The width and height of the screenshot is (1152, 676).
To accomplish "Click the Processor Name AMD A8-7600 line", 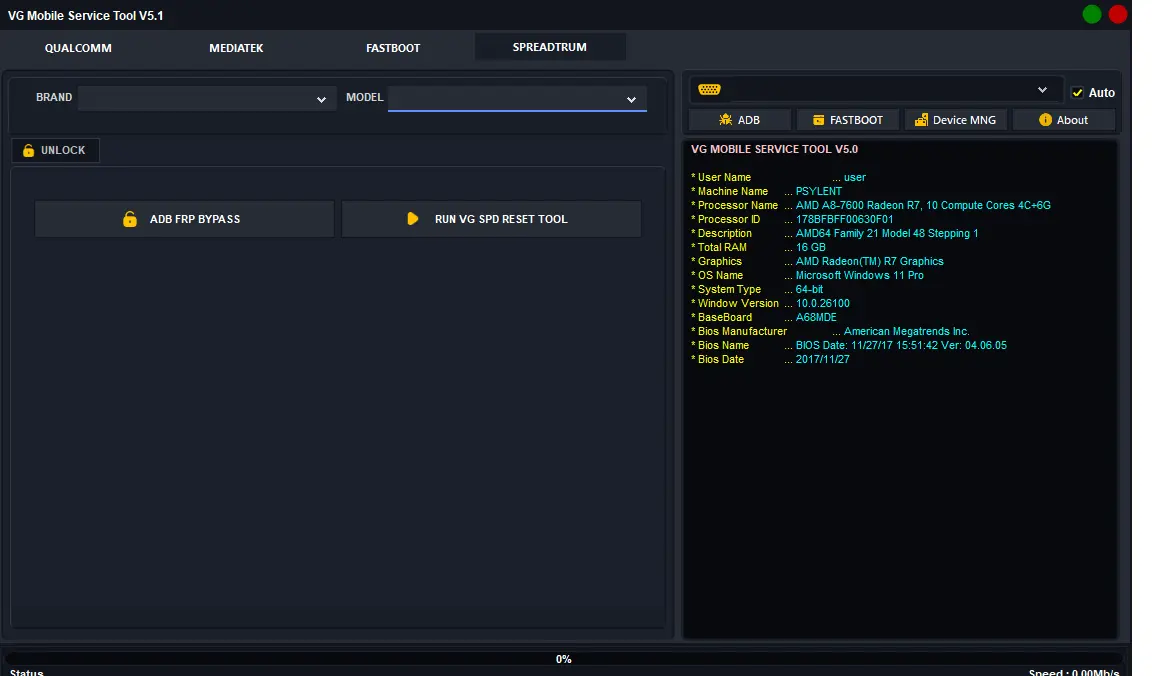I will click(871, 205).
